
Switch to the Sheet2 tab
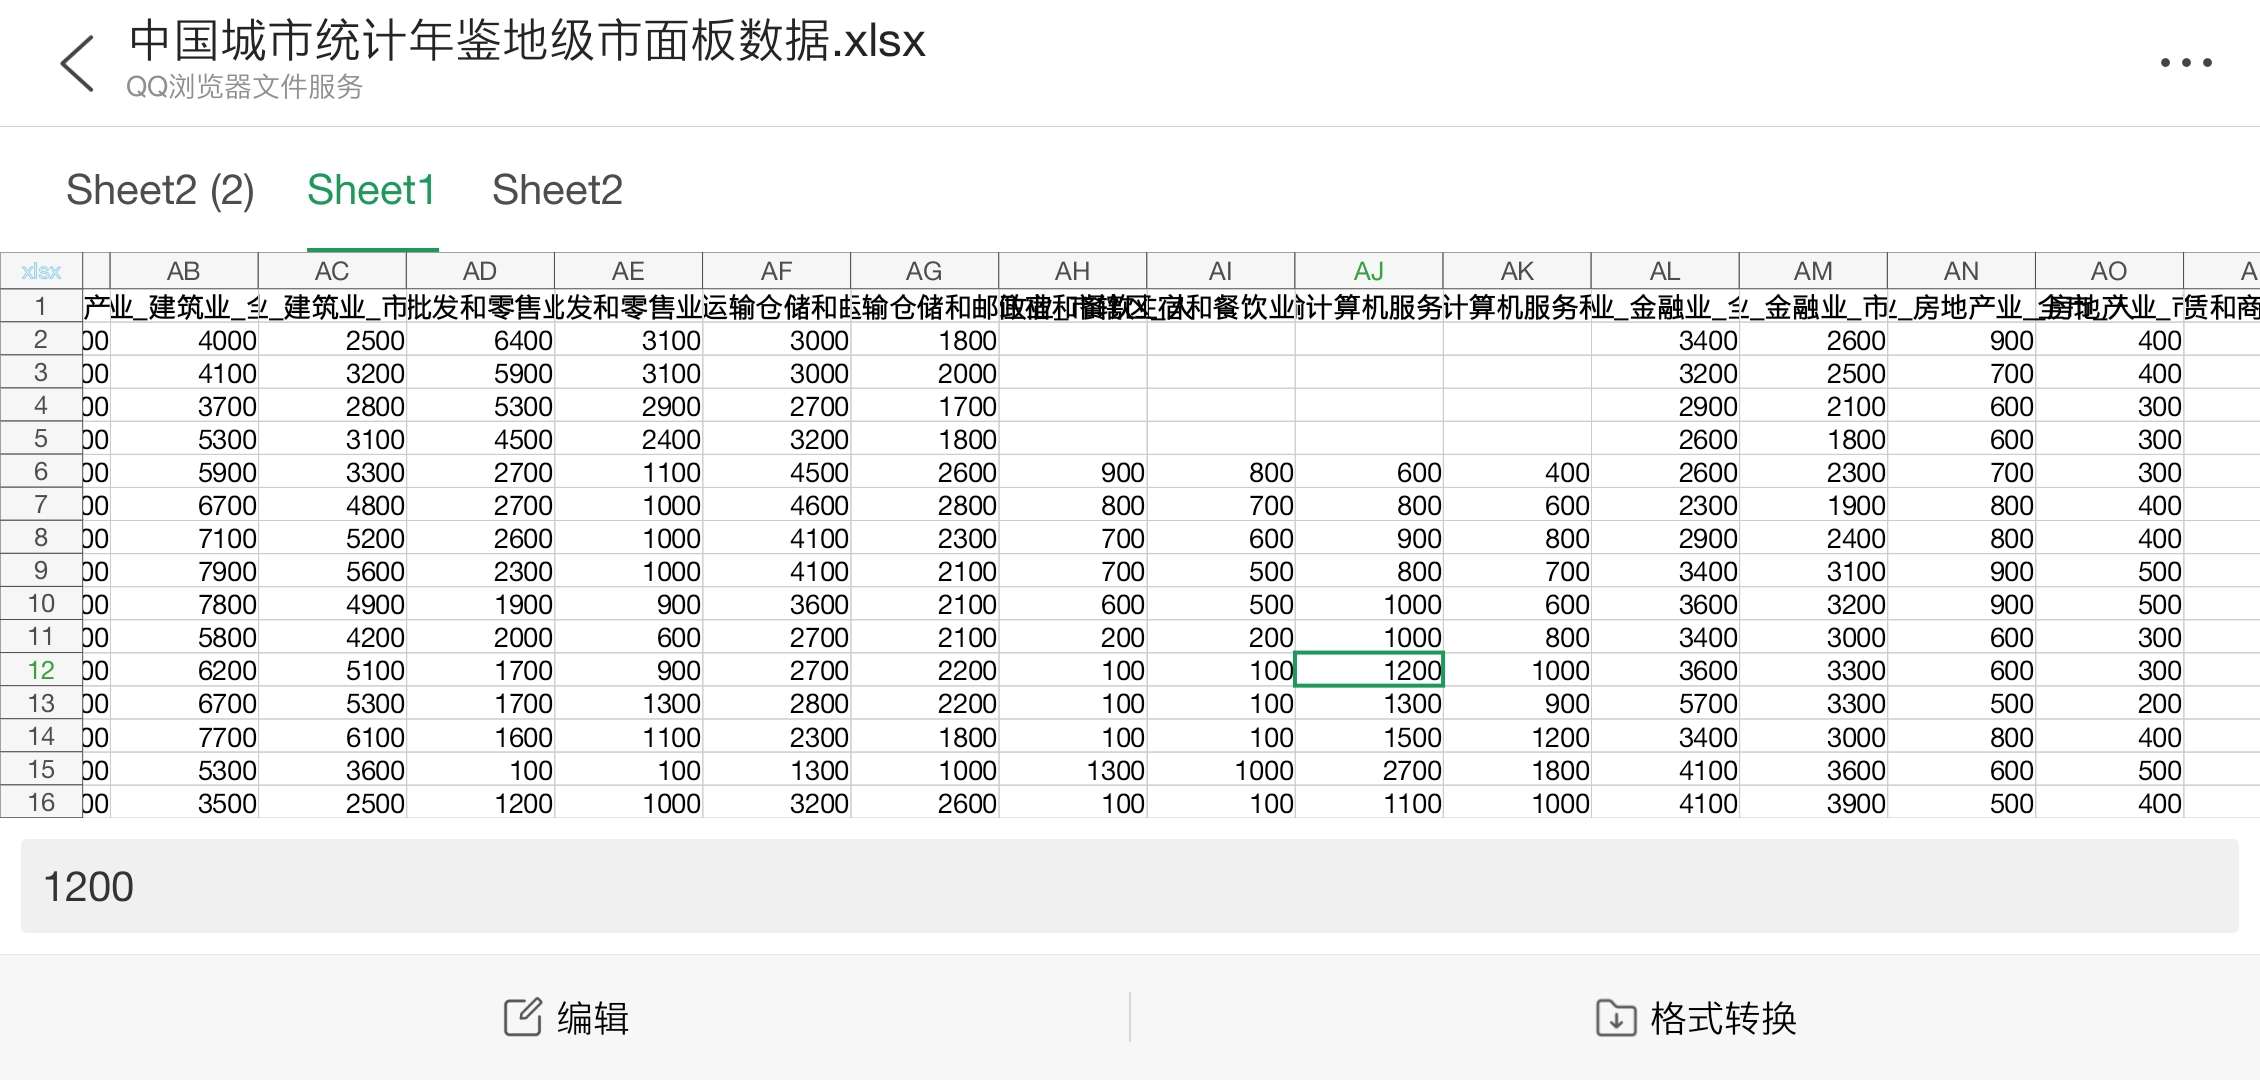557,190
